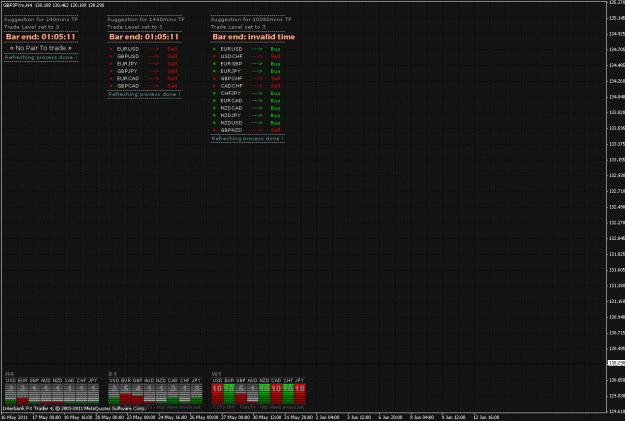Click the EUR bar in W1 meter
The height and width of the screenshot is (421, 625).
(229, 393)
